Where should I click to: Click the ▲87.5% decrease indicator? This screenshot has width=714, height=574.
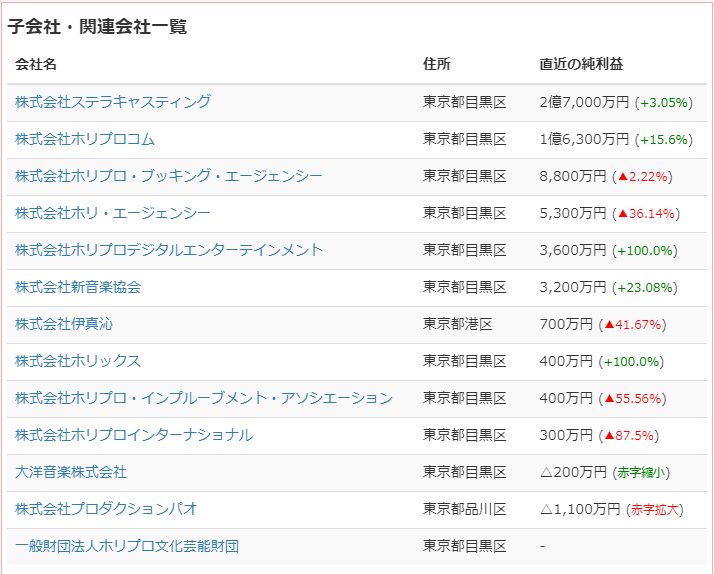[x=629, y=436]
